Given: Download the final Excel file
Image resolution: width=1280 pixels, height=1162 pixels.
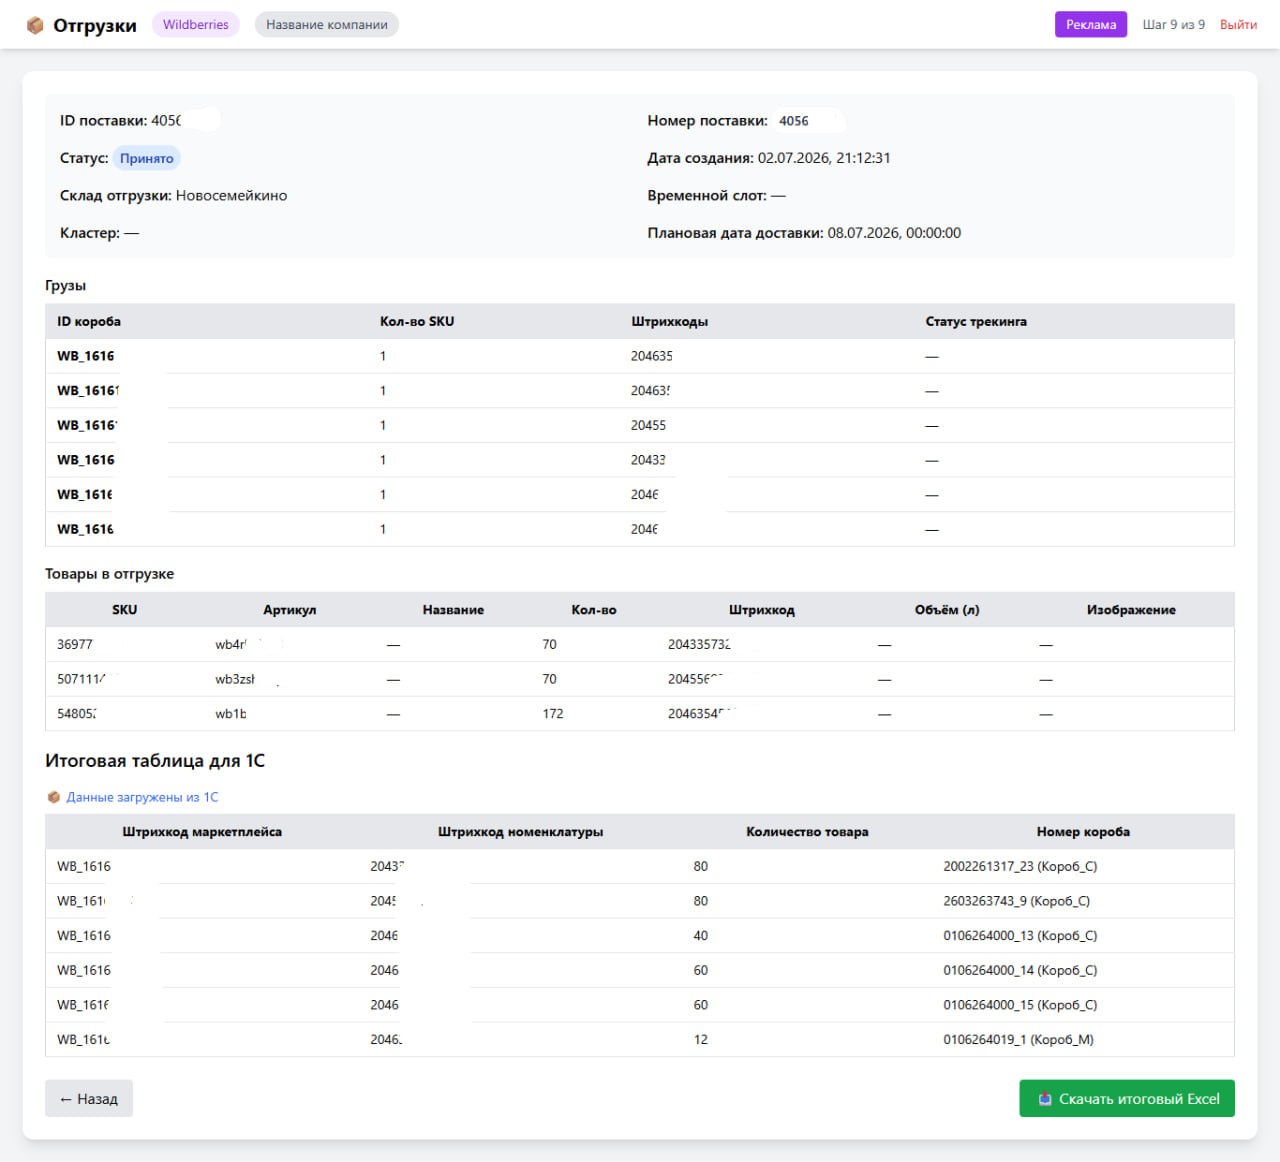Looking at the screenshot, I should click(x=1127, y=1098).
